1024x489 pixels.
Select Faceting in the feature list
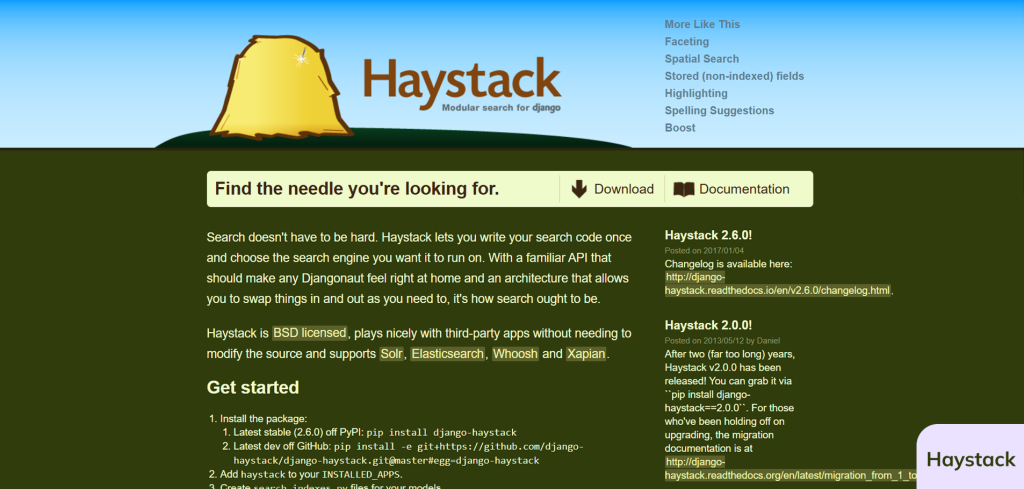click(x=687, y=42)
